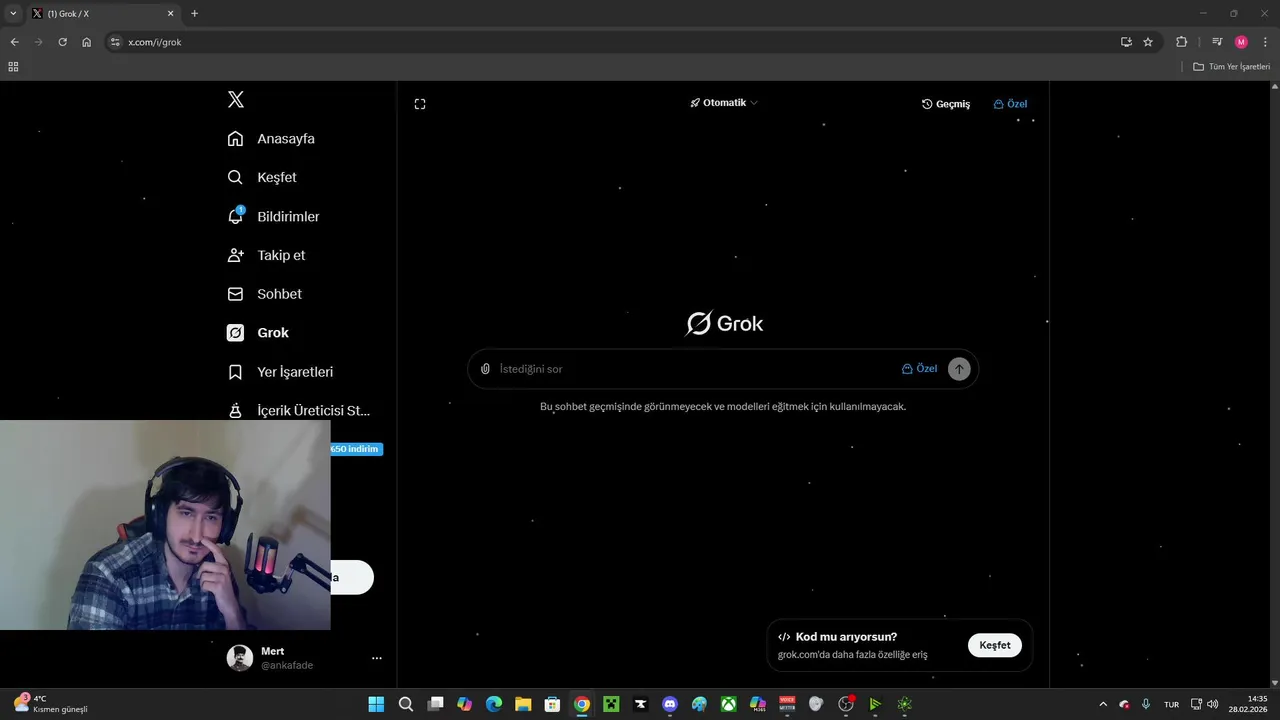Click the send arrow button

pyautogui.click(x=959, y=369)
